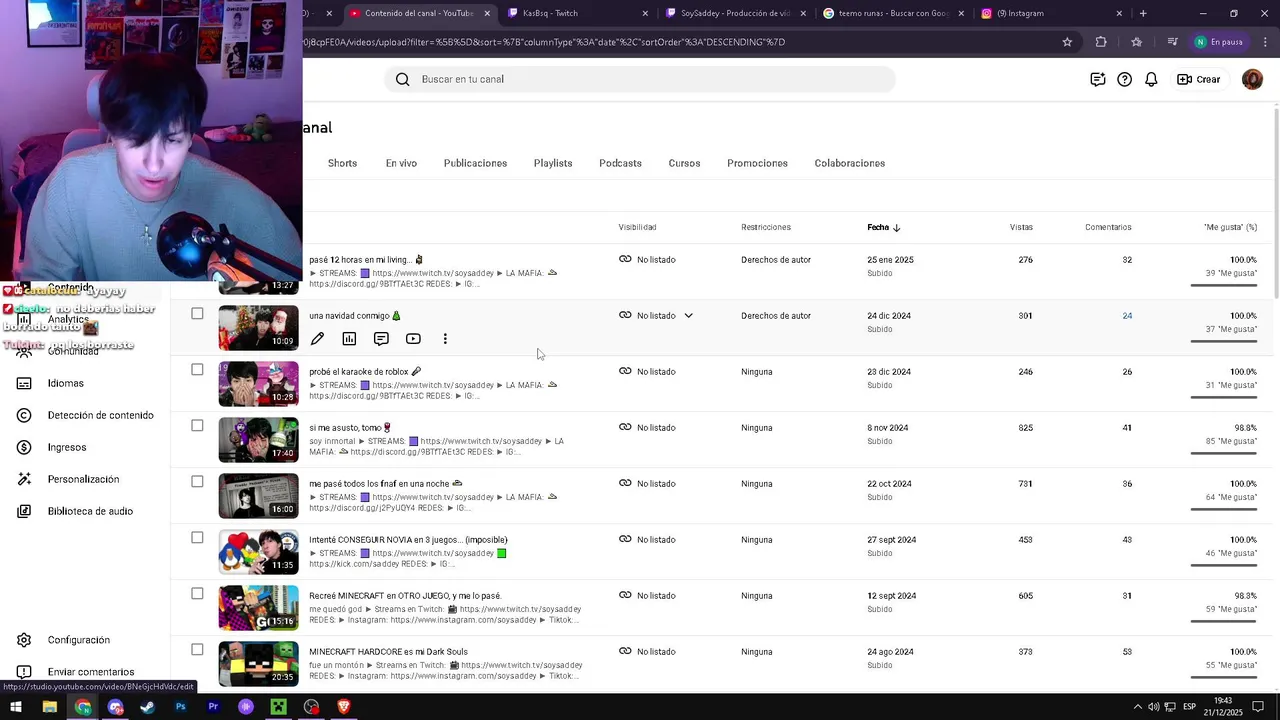Open the Colaboraciones tab
1280x720 pixels.
(x=849, y=163)
